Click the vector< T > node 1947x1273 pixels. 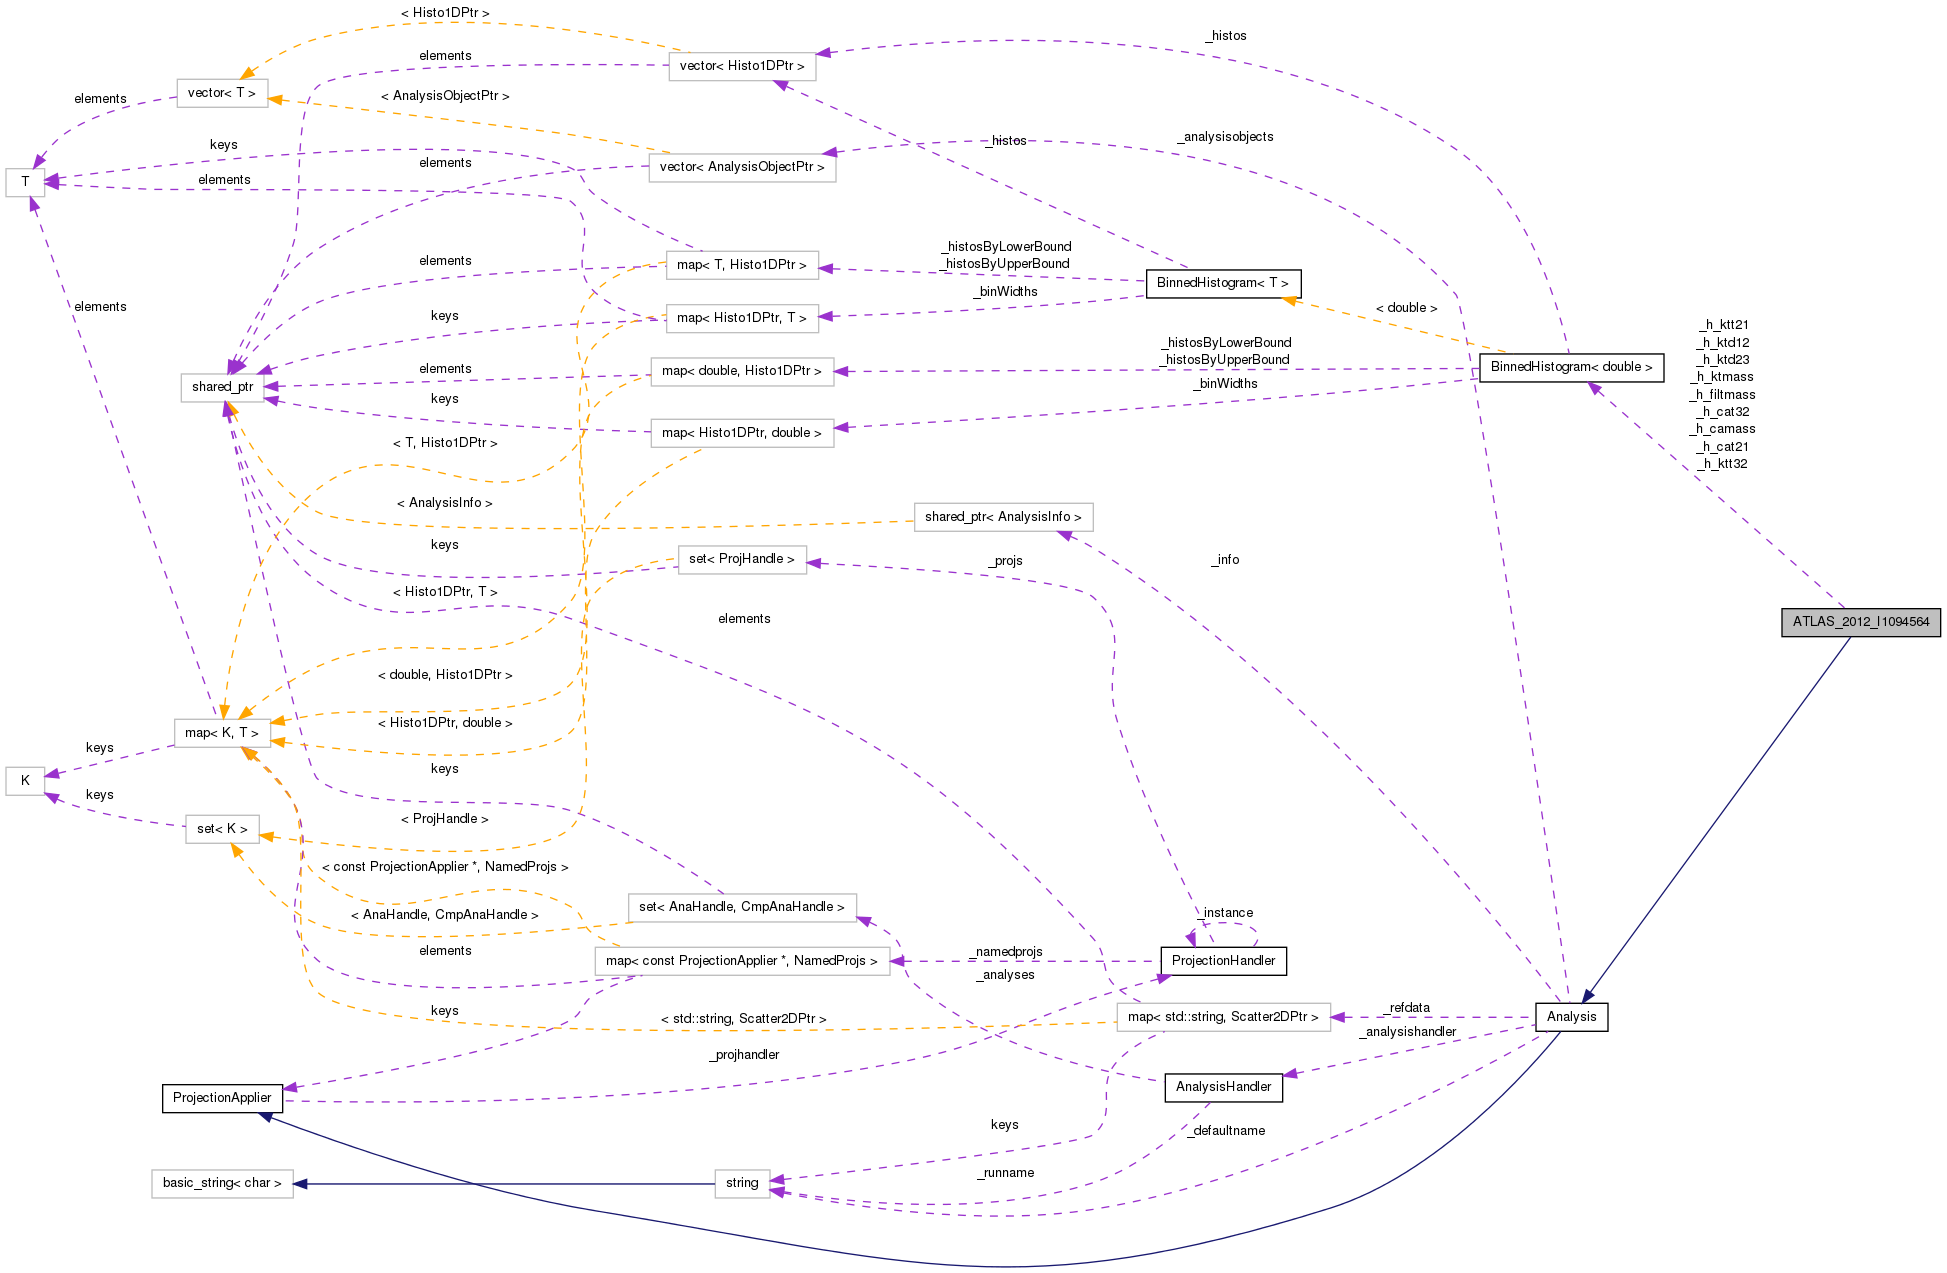pos(221,93)
